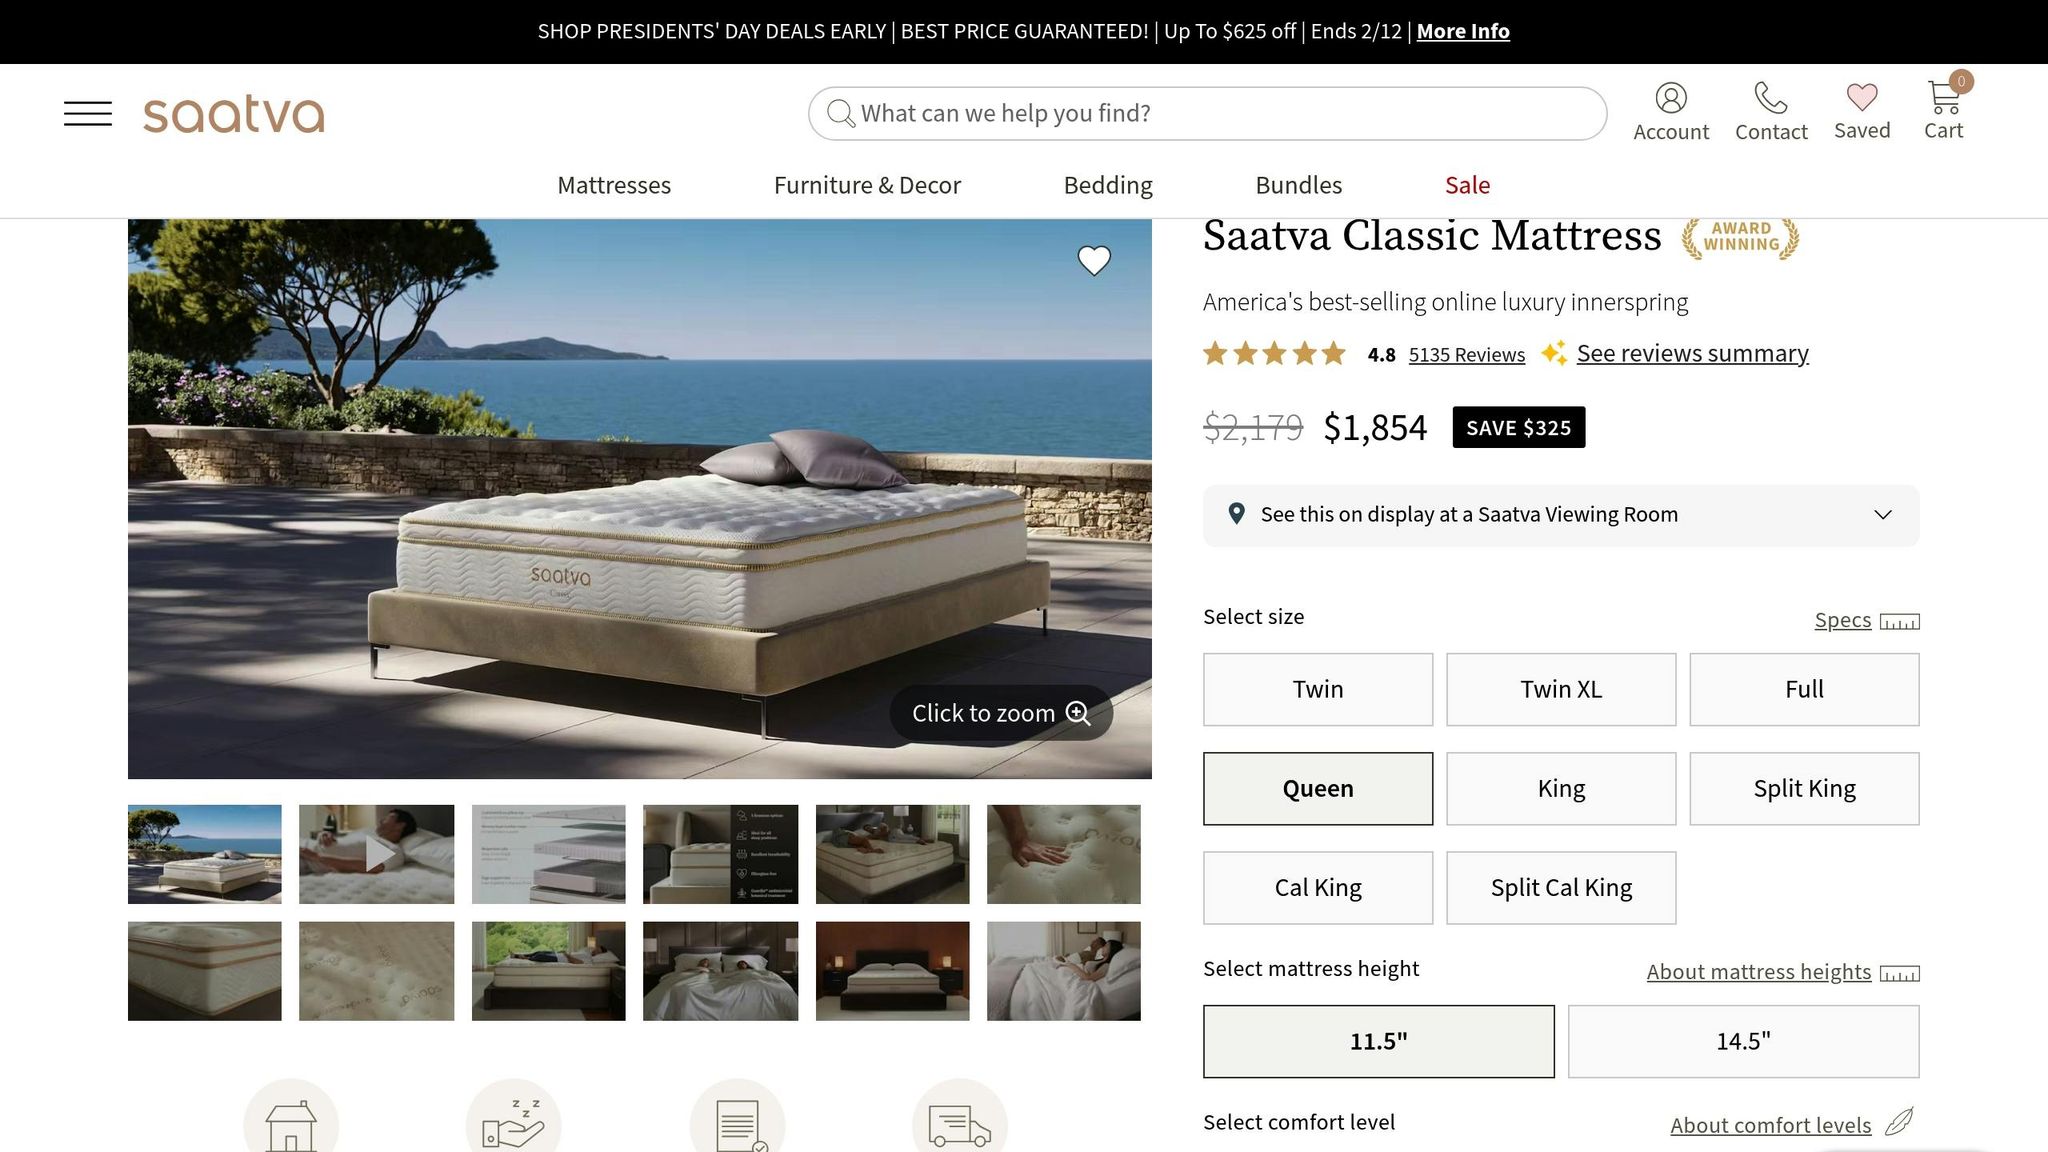2048x1152 pixels.
Task: Open the Mattresses menu
Action: [x=613, y=185]
